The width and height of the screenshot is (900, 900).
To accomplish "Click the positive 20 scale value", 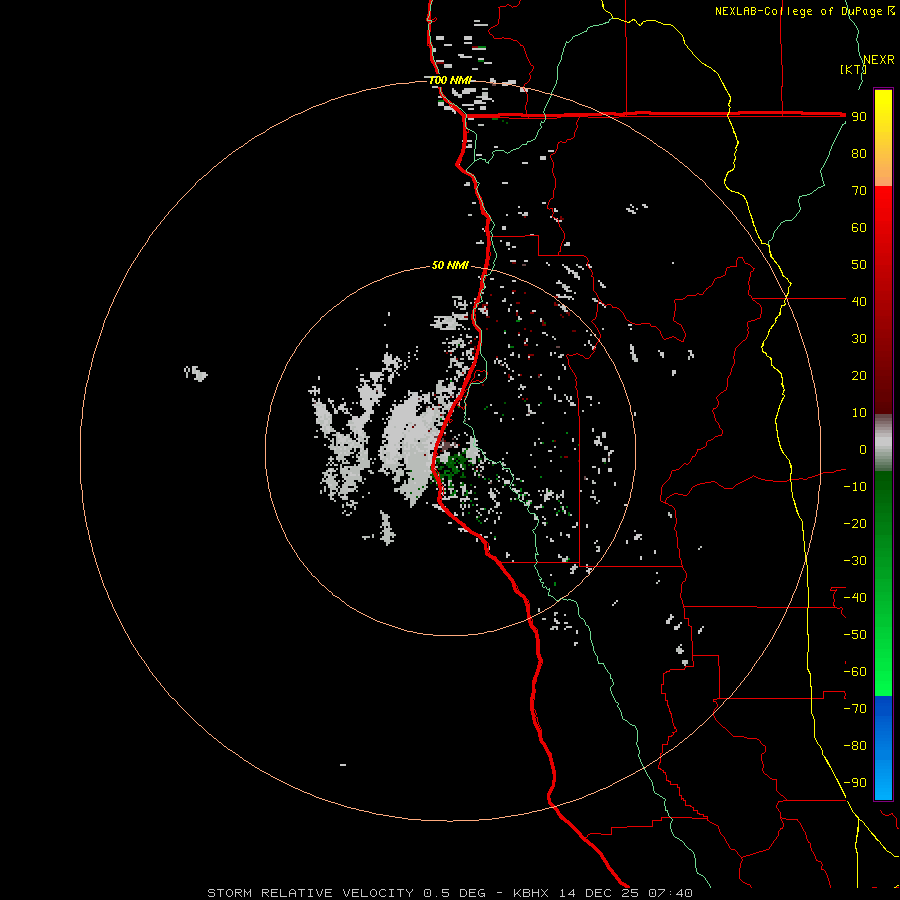I will click(859, 375).
